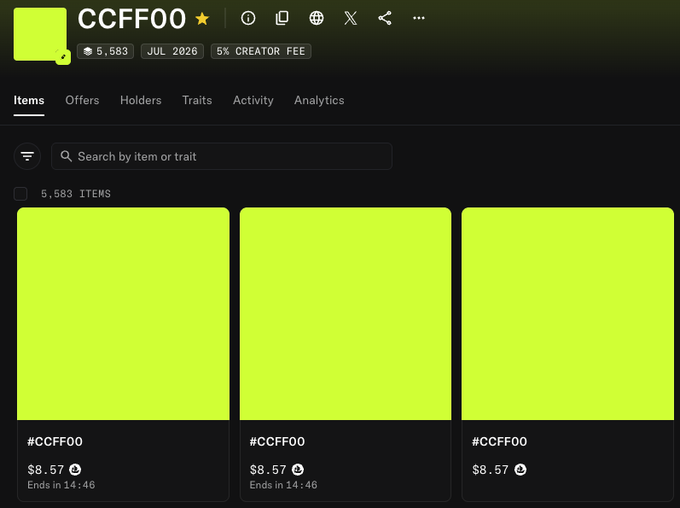
Task: Click the third card's #CCFF00 title
Action: click(x=500, y=442)
